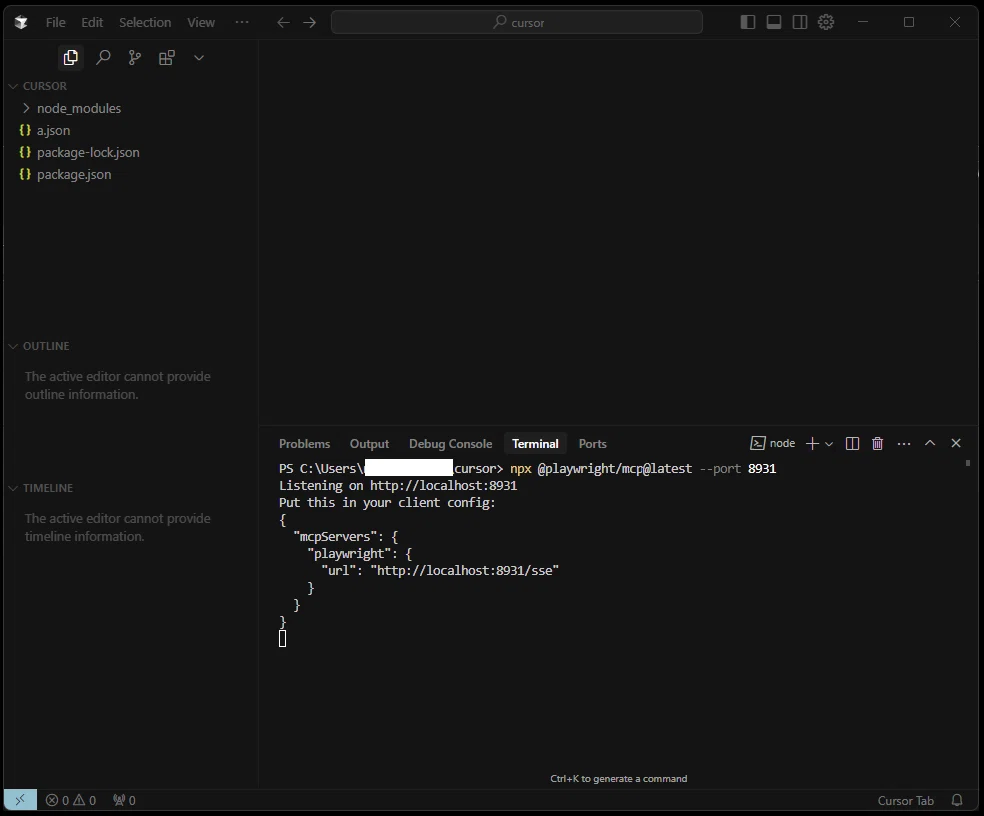Go forward with the right arrow
Screen dimensions: 984x816
[309, 23]
